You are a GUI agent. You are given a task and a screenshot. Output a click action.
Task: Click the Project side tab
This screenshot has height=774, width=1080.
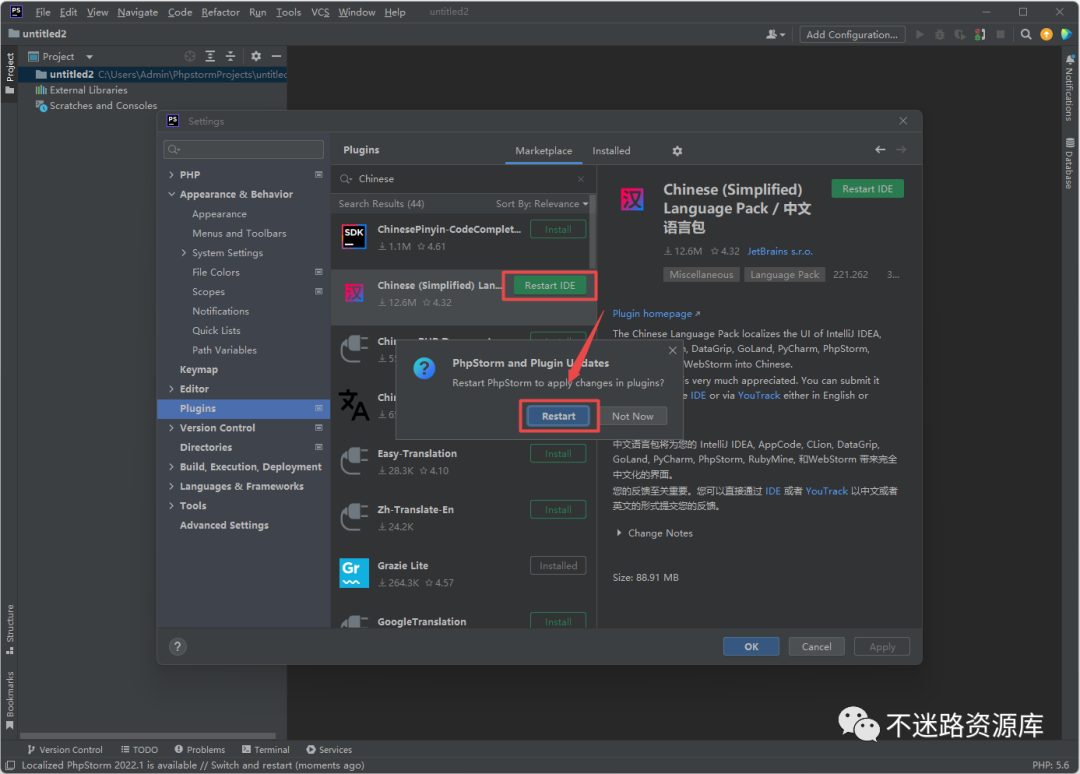coord(10,73)
